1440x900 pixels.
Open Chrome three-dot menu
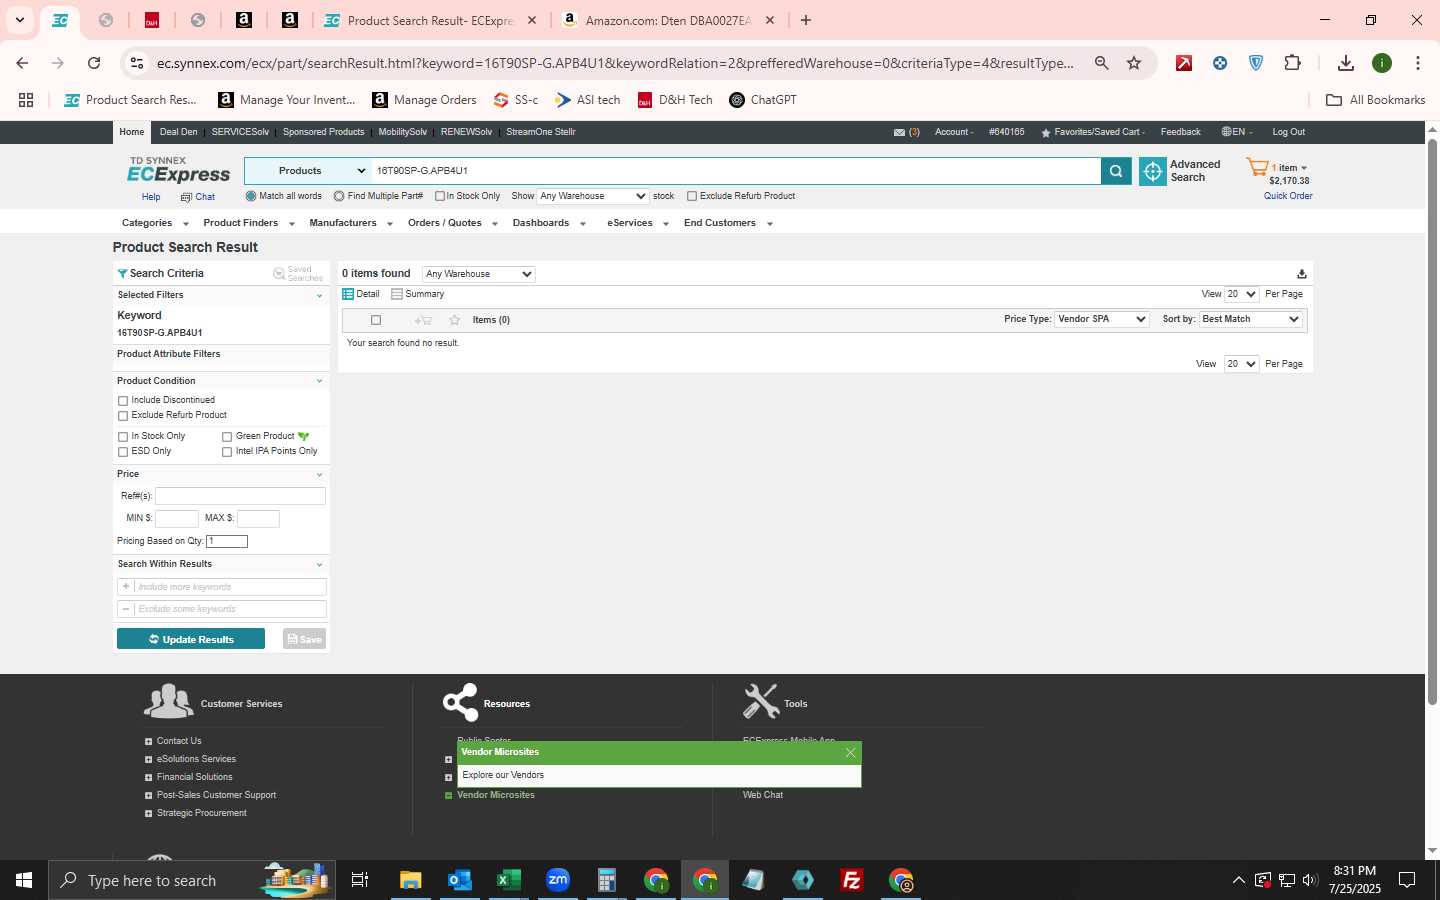tap(1417, 63)
